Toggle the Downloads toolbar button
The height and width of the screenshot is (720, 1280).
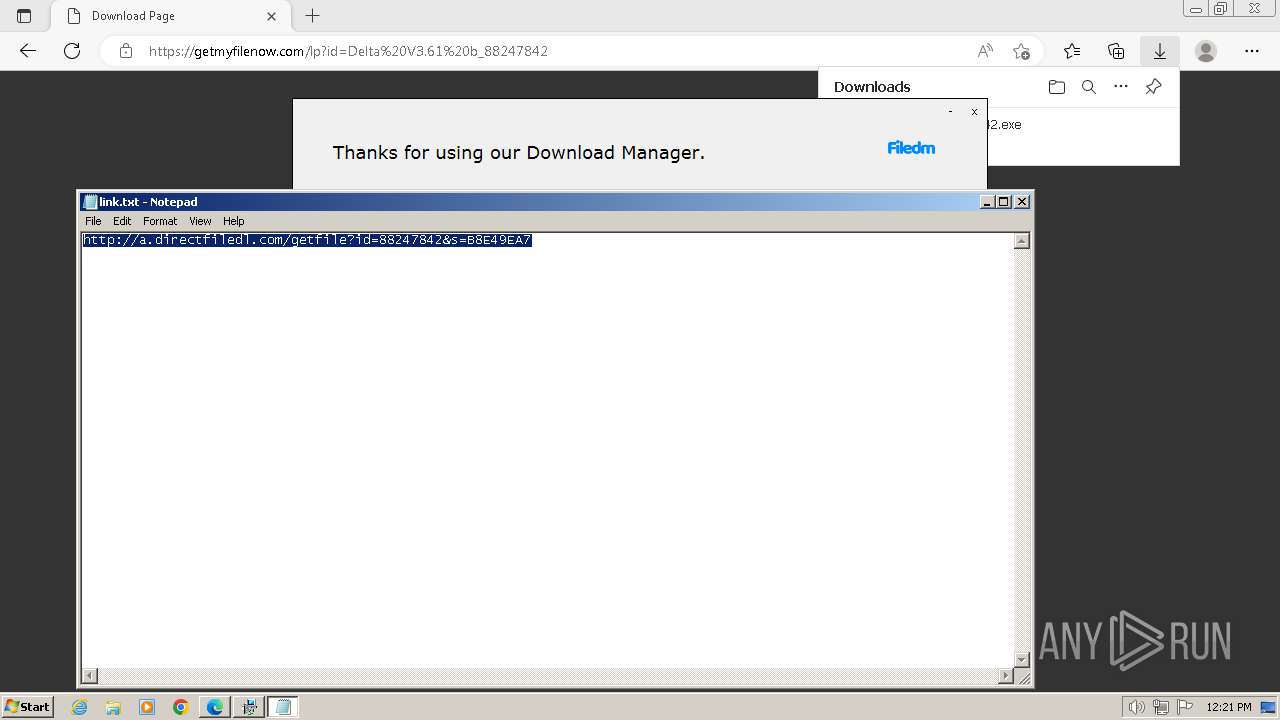point(1160,51)
